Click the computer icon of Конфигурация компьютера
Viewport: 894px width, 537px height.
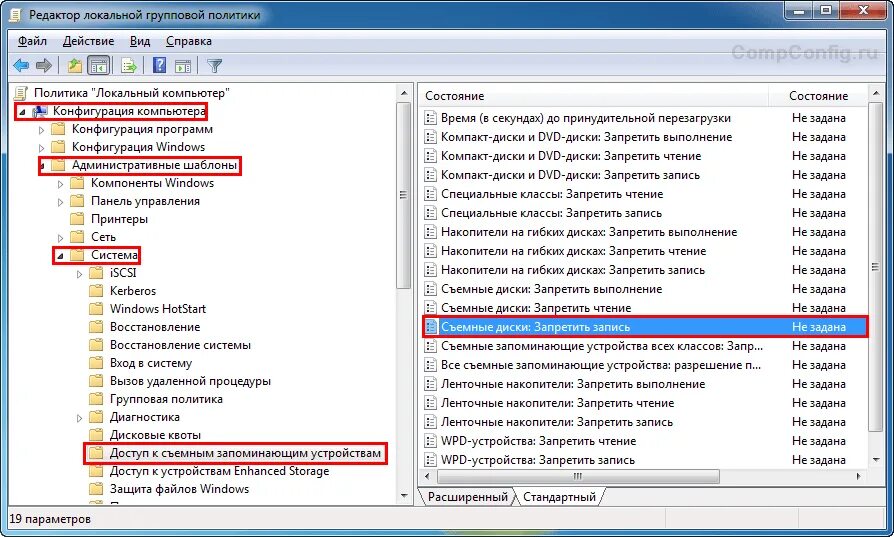click(39, 111)
